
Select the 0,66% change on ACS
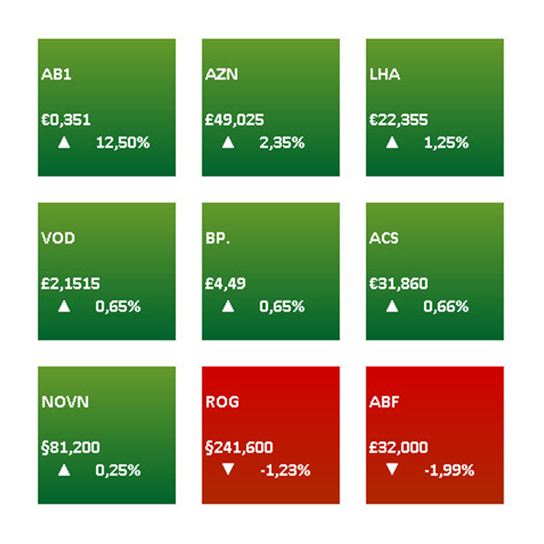point(446,307)
